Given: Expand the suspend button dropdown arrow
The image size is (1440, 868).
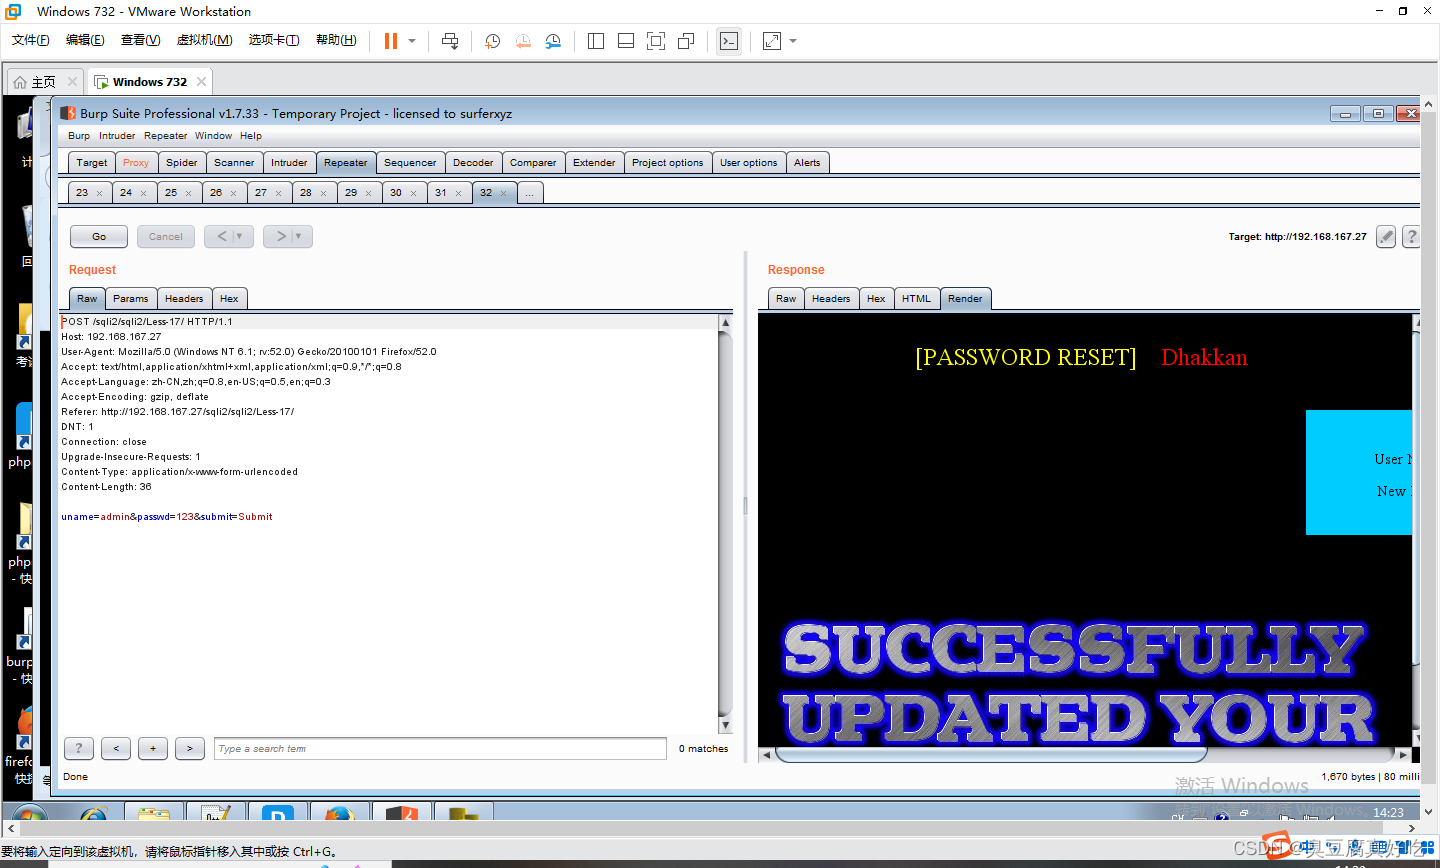Looking at the screenshot, I should (411, 41).
